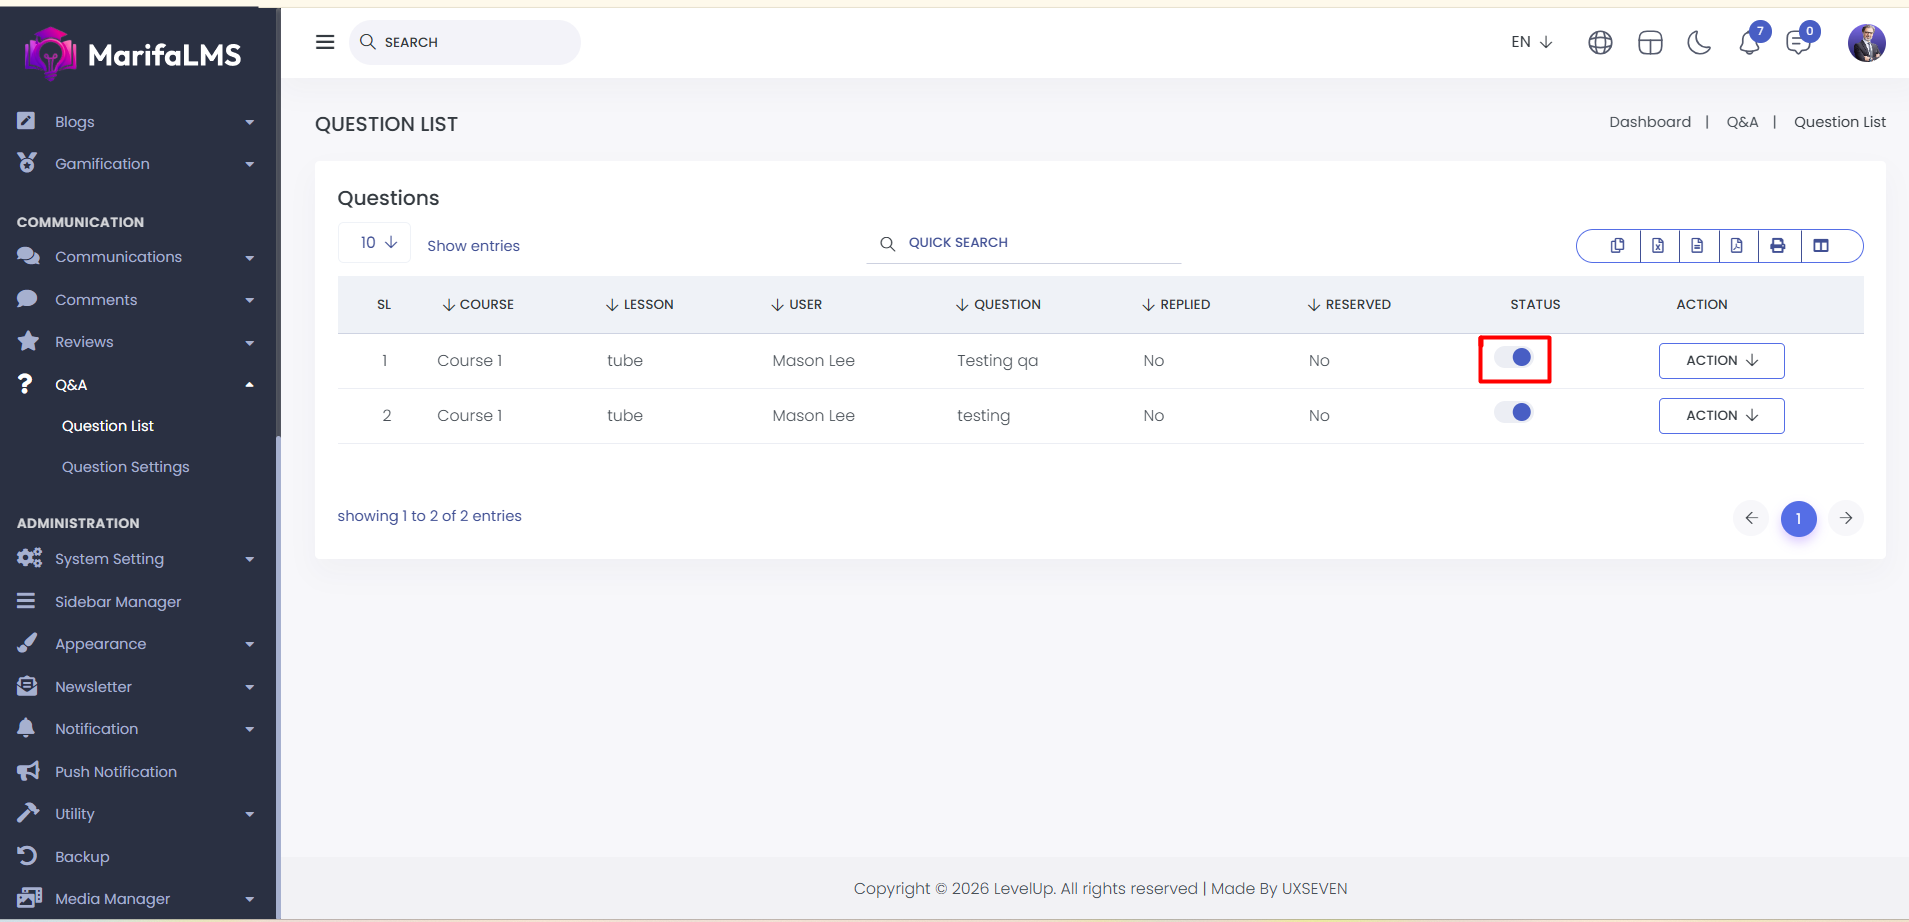
Task: Switch to dark mode with the moon icon
Action: click(1699, 43)
